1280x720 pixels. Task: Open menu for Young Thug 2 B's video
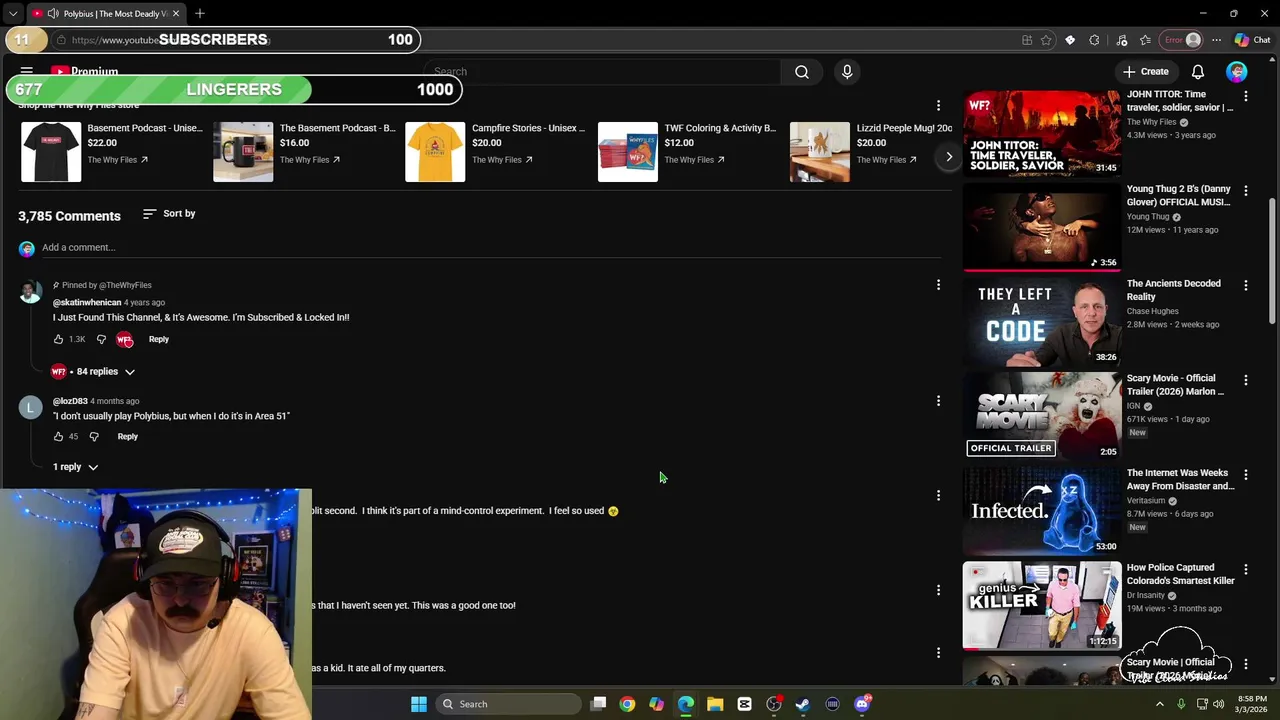point(1246,191)
